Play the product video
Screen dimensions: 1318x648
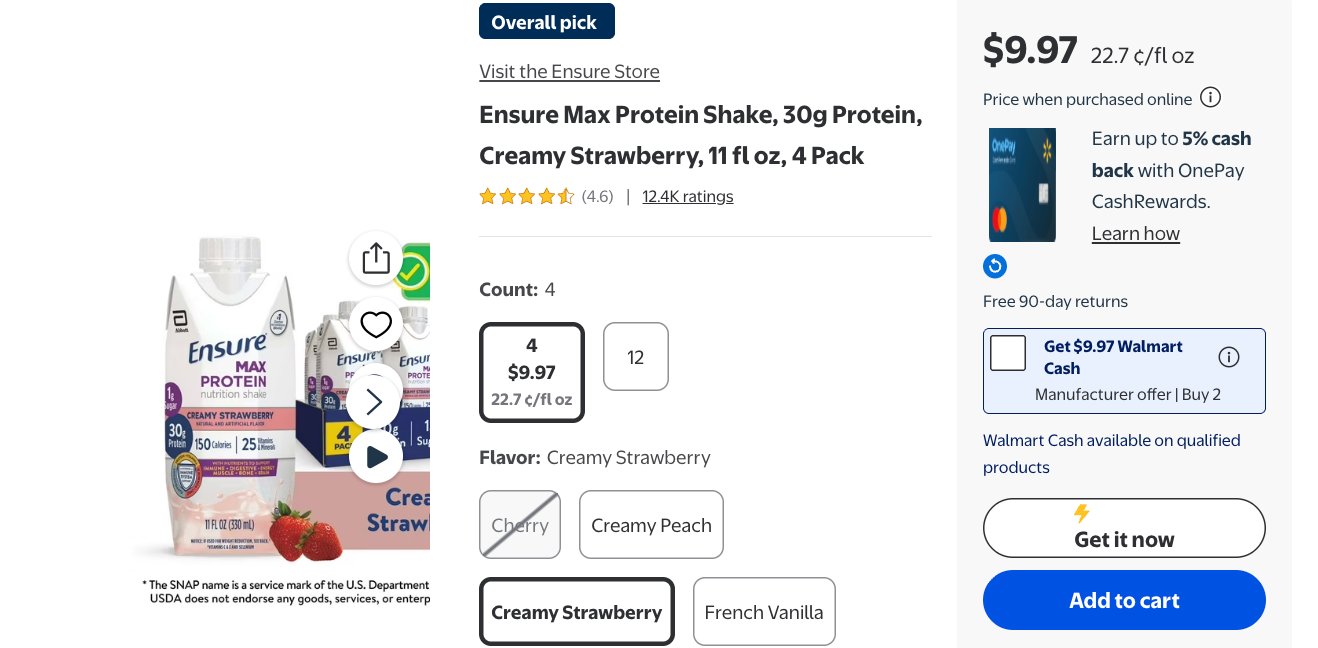(x=375, y=456)
